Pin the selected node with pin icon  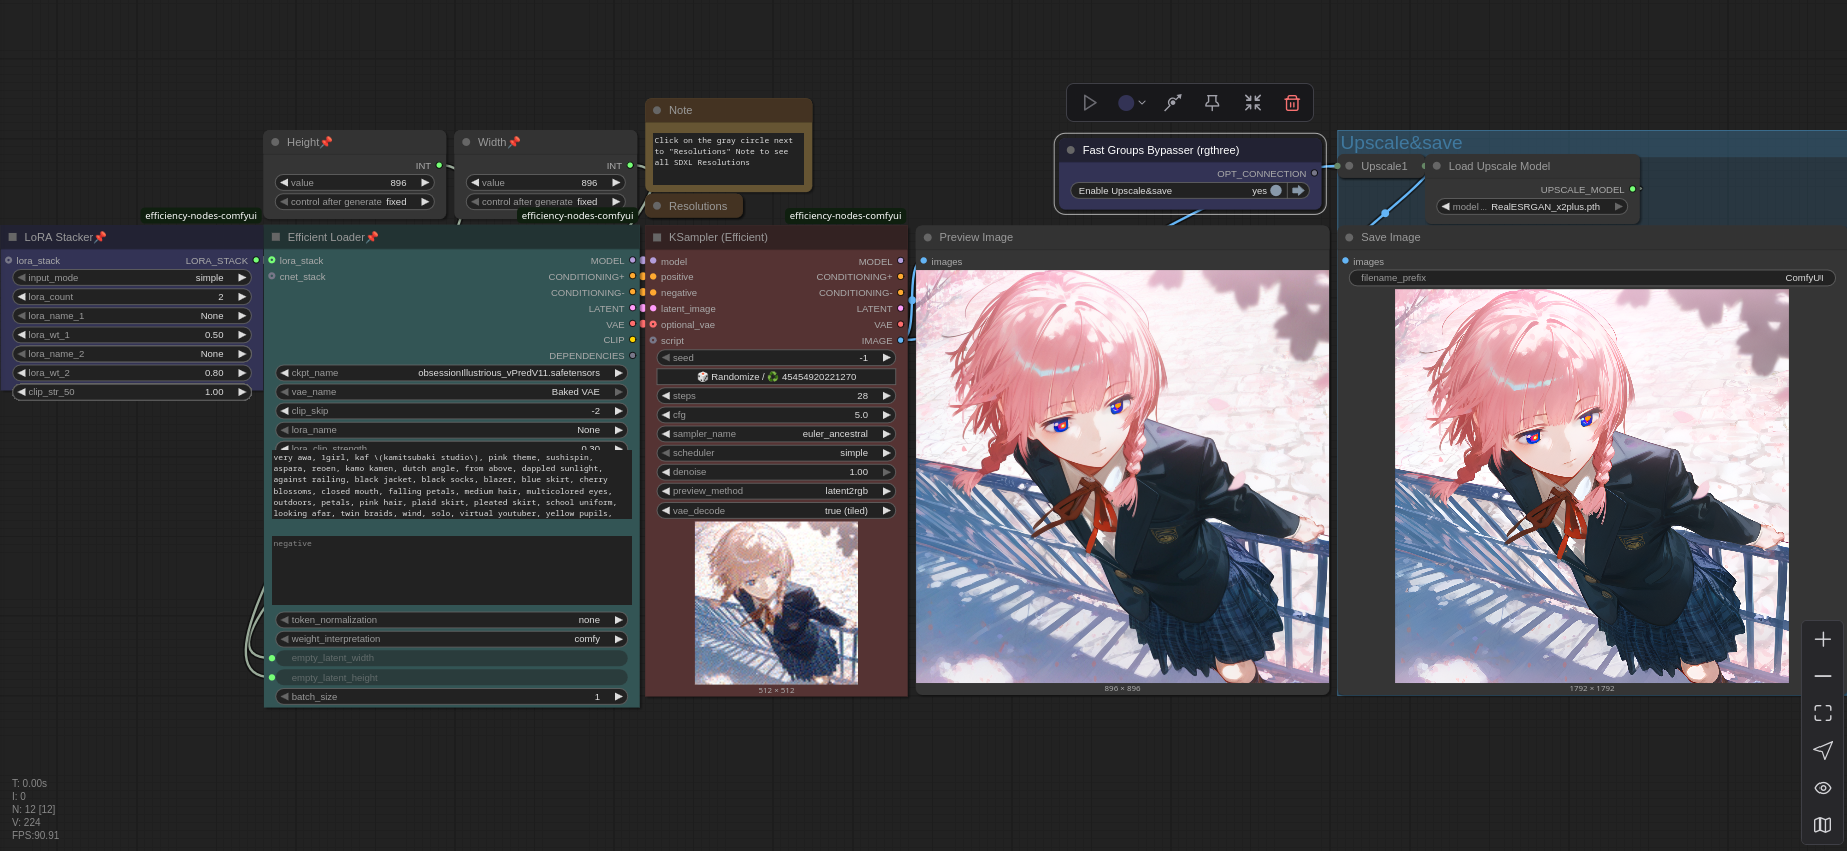coord(1212,102)
